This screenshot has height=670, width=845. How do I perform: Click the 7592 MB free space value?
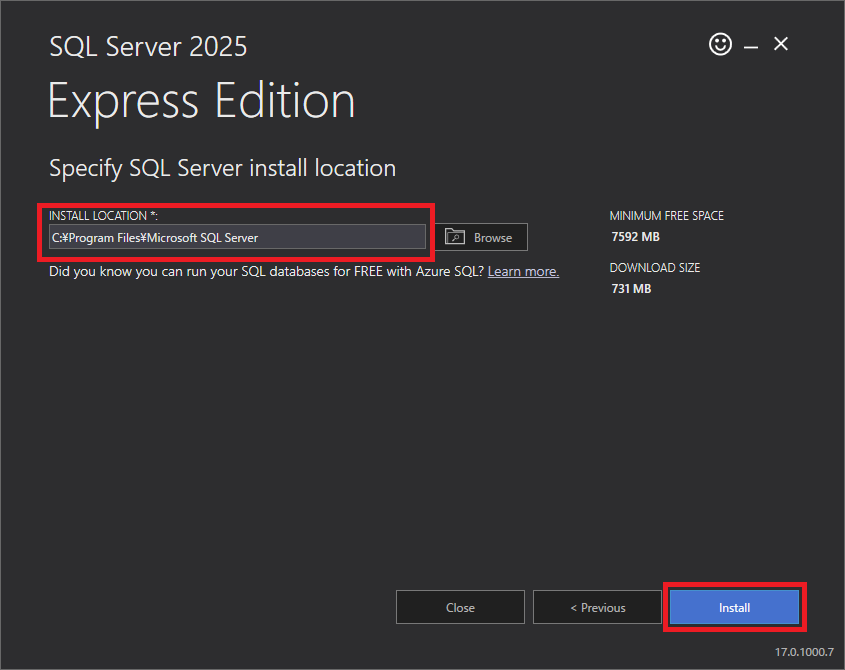pyautogui.click(x=636, y=237)
